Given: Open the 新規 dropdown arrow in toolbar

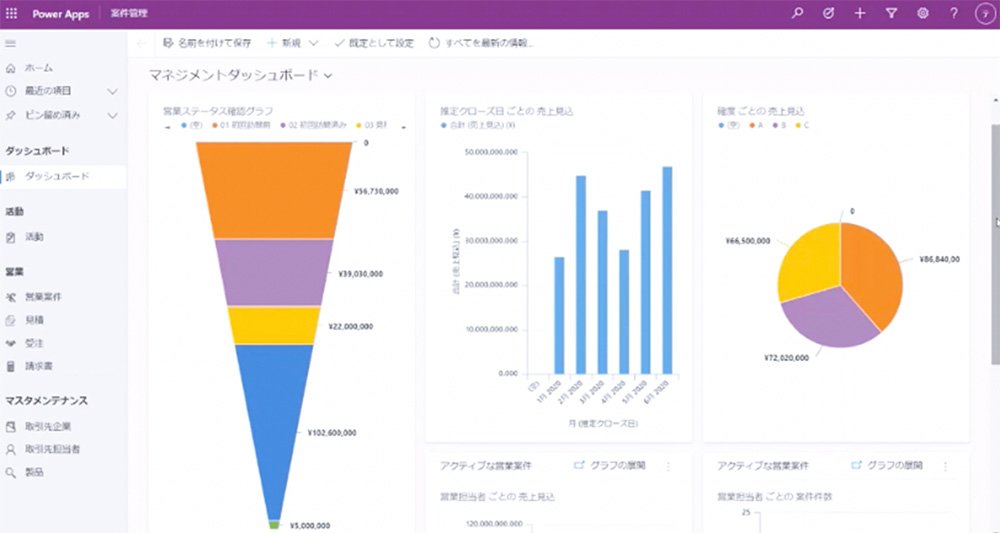Looking at the screenshot, I should click(314, 43).
